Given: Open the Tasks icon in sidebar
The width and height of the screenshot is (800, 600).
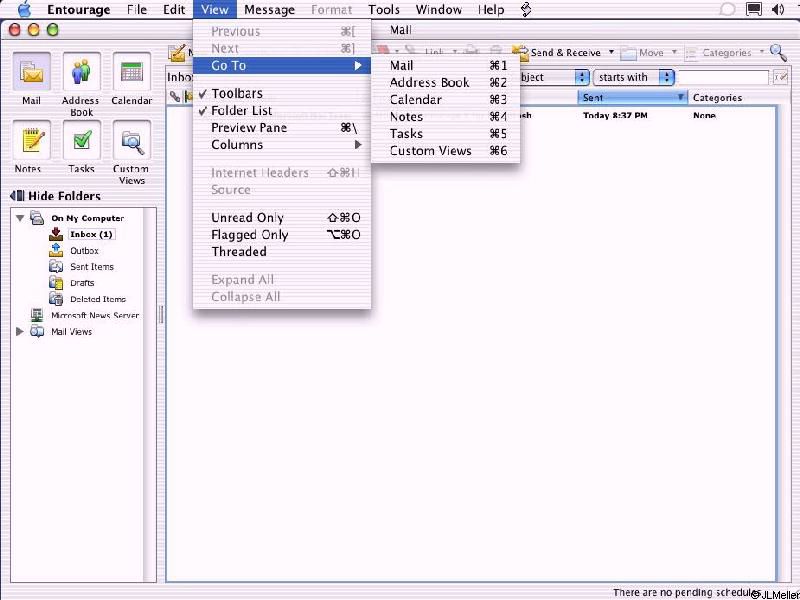Looking at the screenshot, I should (82, 140).
